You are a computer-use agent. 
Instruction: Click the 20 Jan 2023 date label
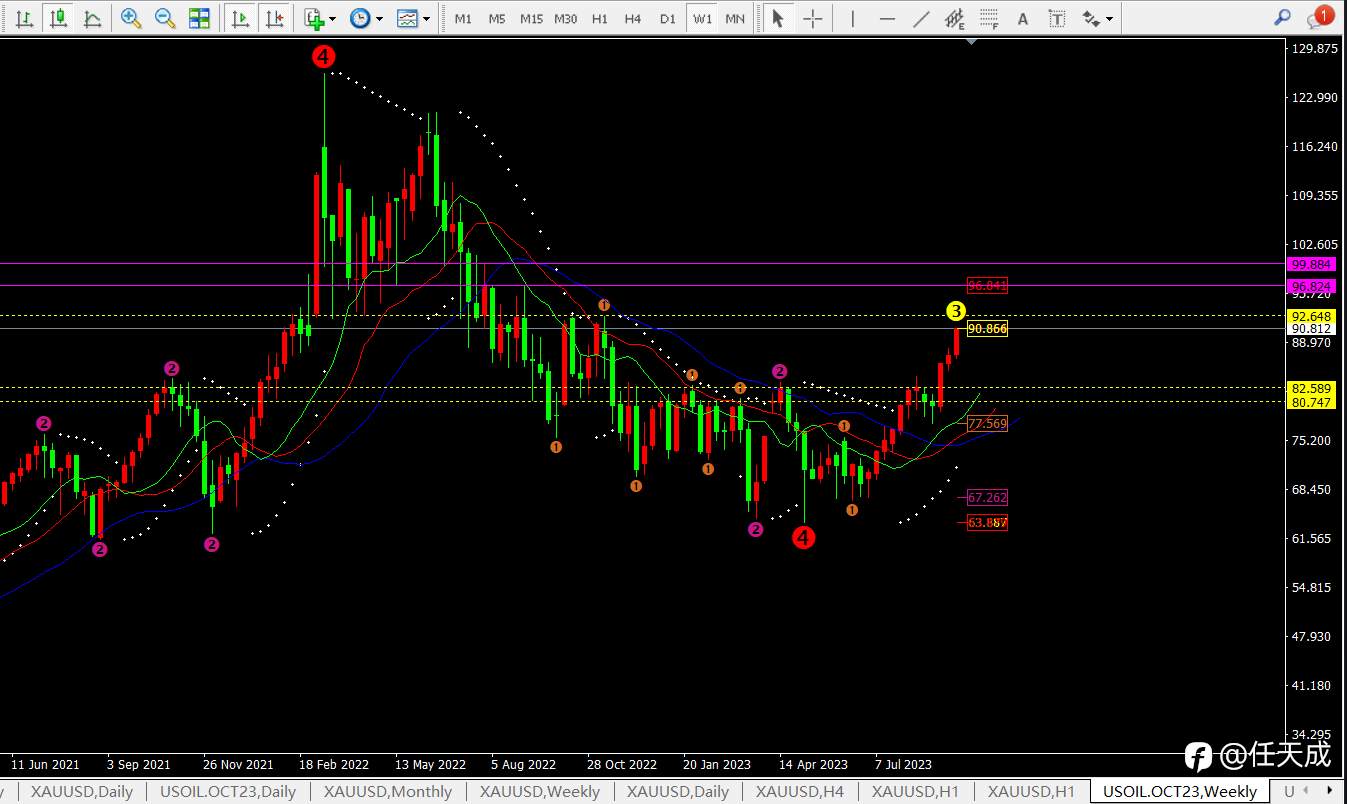click(717, 764)
